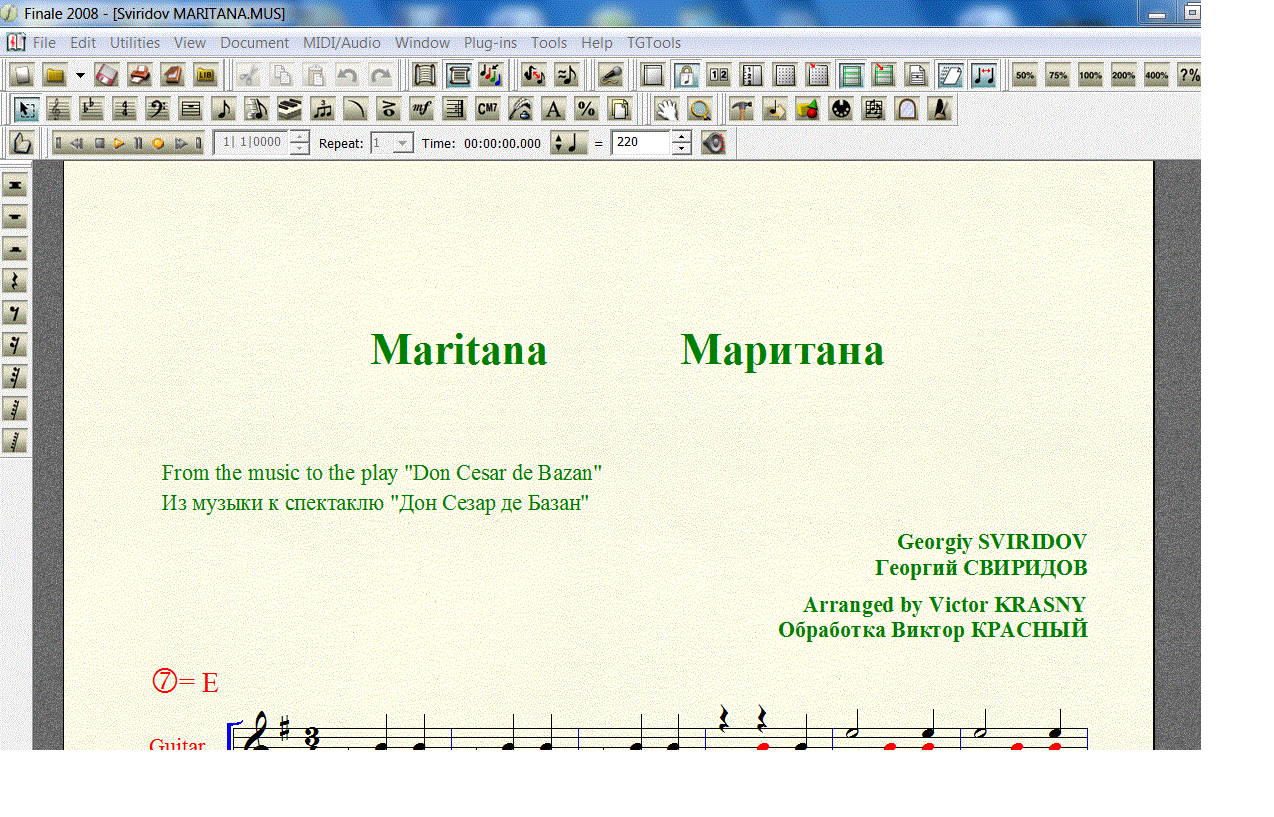
Task: Select the Text tool letter A
Action: click(553, 109)
